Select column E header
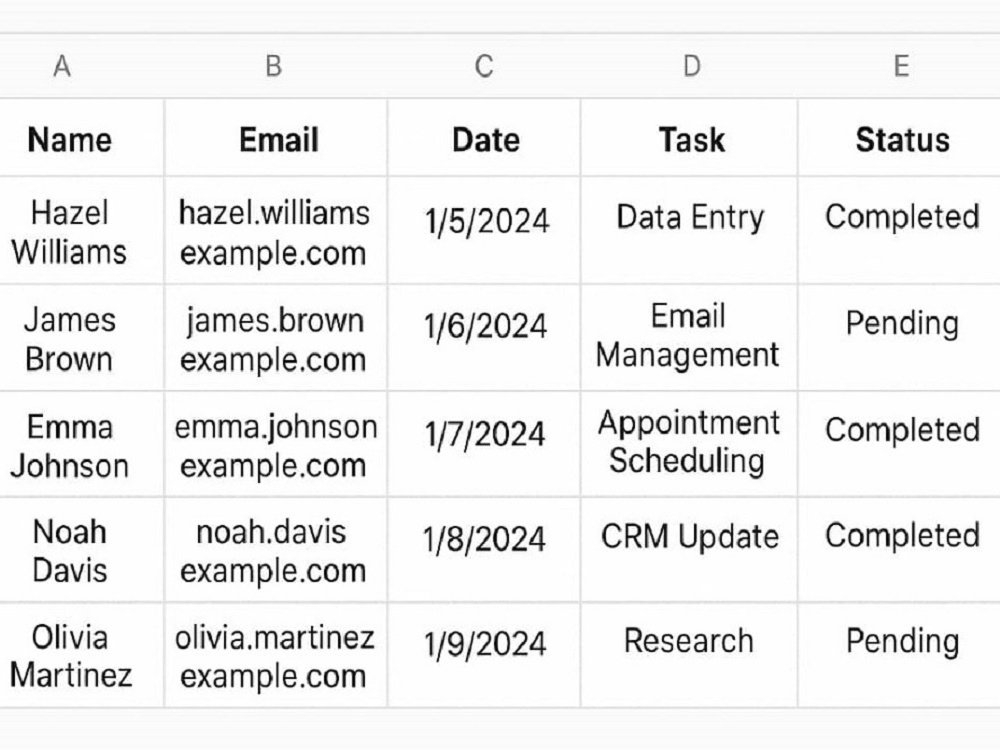The image size is (1000, 750). click(901, 66)
